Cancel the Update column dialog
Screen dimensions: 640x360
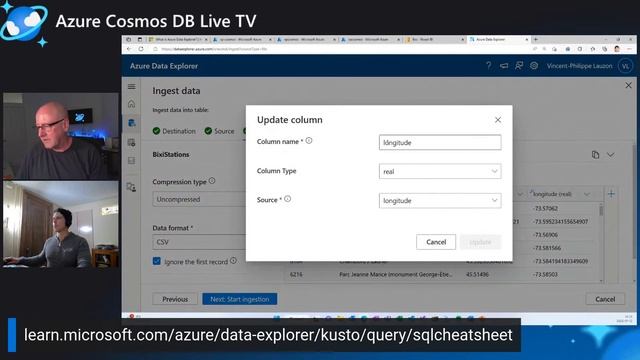point(436,242)
